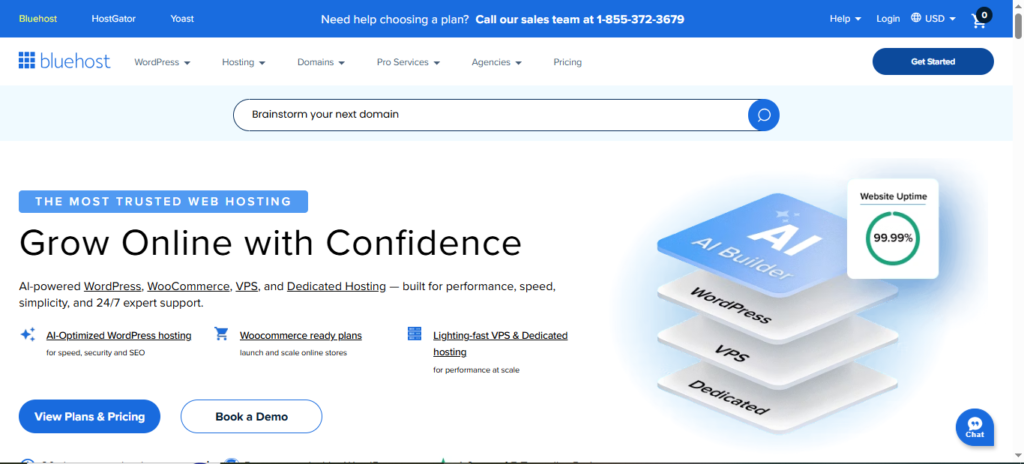The height and width of the screenshot is (464, 1024).
Task: Open the Domains dropdown menu
Action: click(x=321, y=62)
